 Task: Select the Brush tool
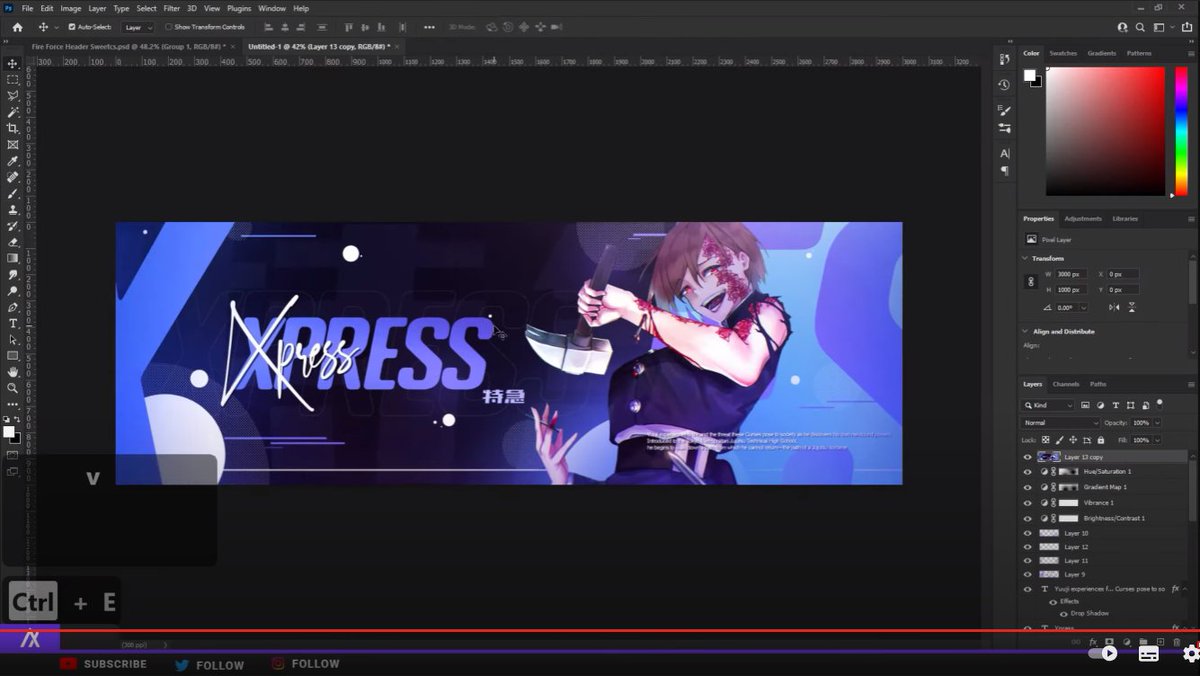click(12, 193)
